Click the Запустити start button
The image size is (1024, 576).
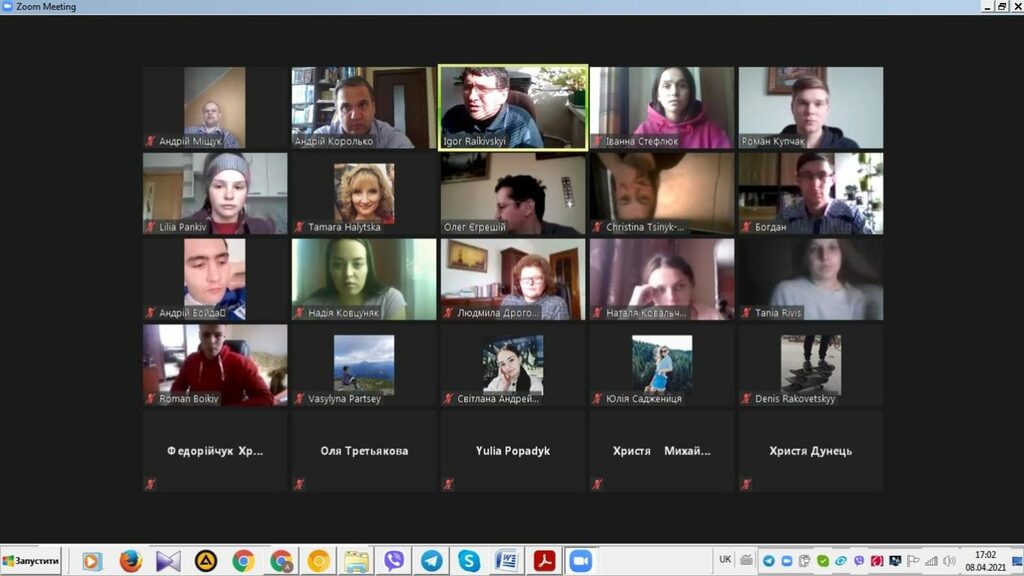[31, 561]
